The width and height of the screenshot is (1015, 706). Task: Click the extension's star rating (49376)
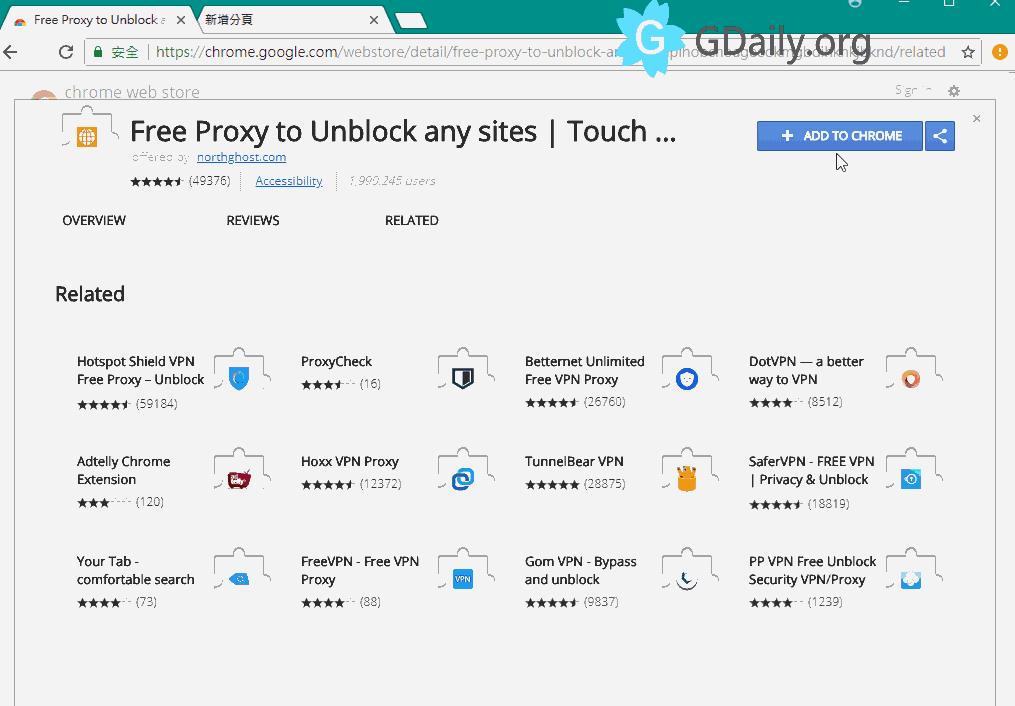point(180,181)
